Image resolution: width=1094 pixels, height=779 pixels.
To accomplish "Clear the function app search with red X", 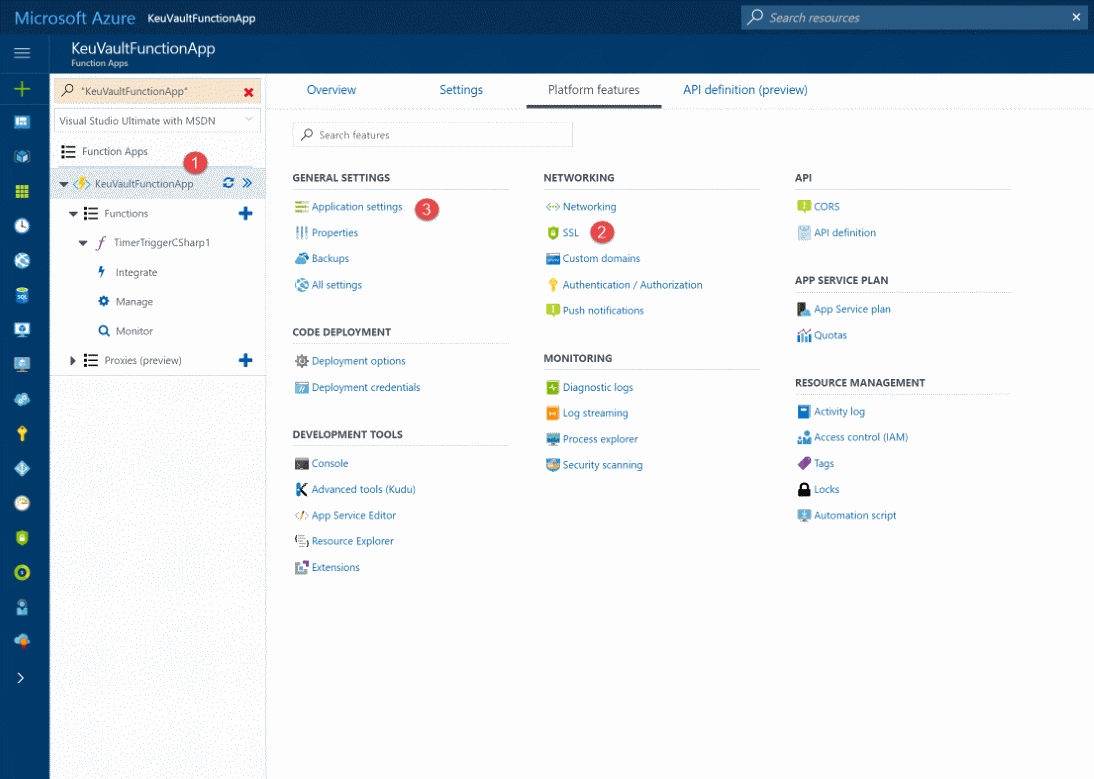I will click(x=248, y=92).
